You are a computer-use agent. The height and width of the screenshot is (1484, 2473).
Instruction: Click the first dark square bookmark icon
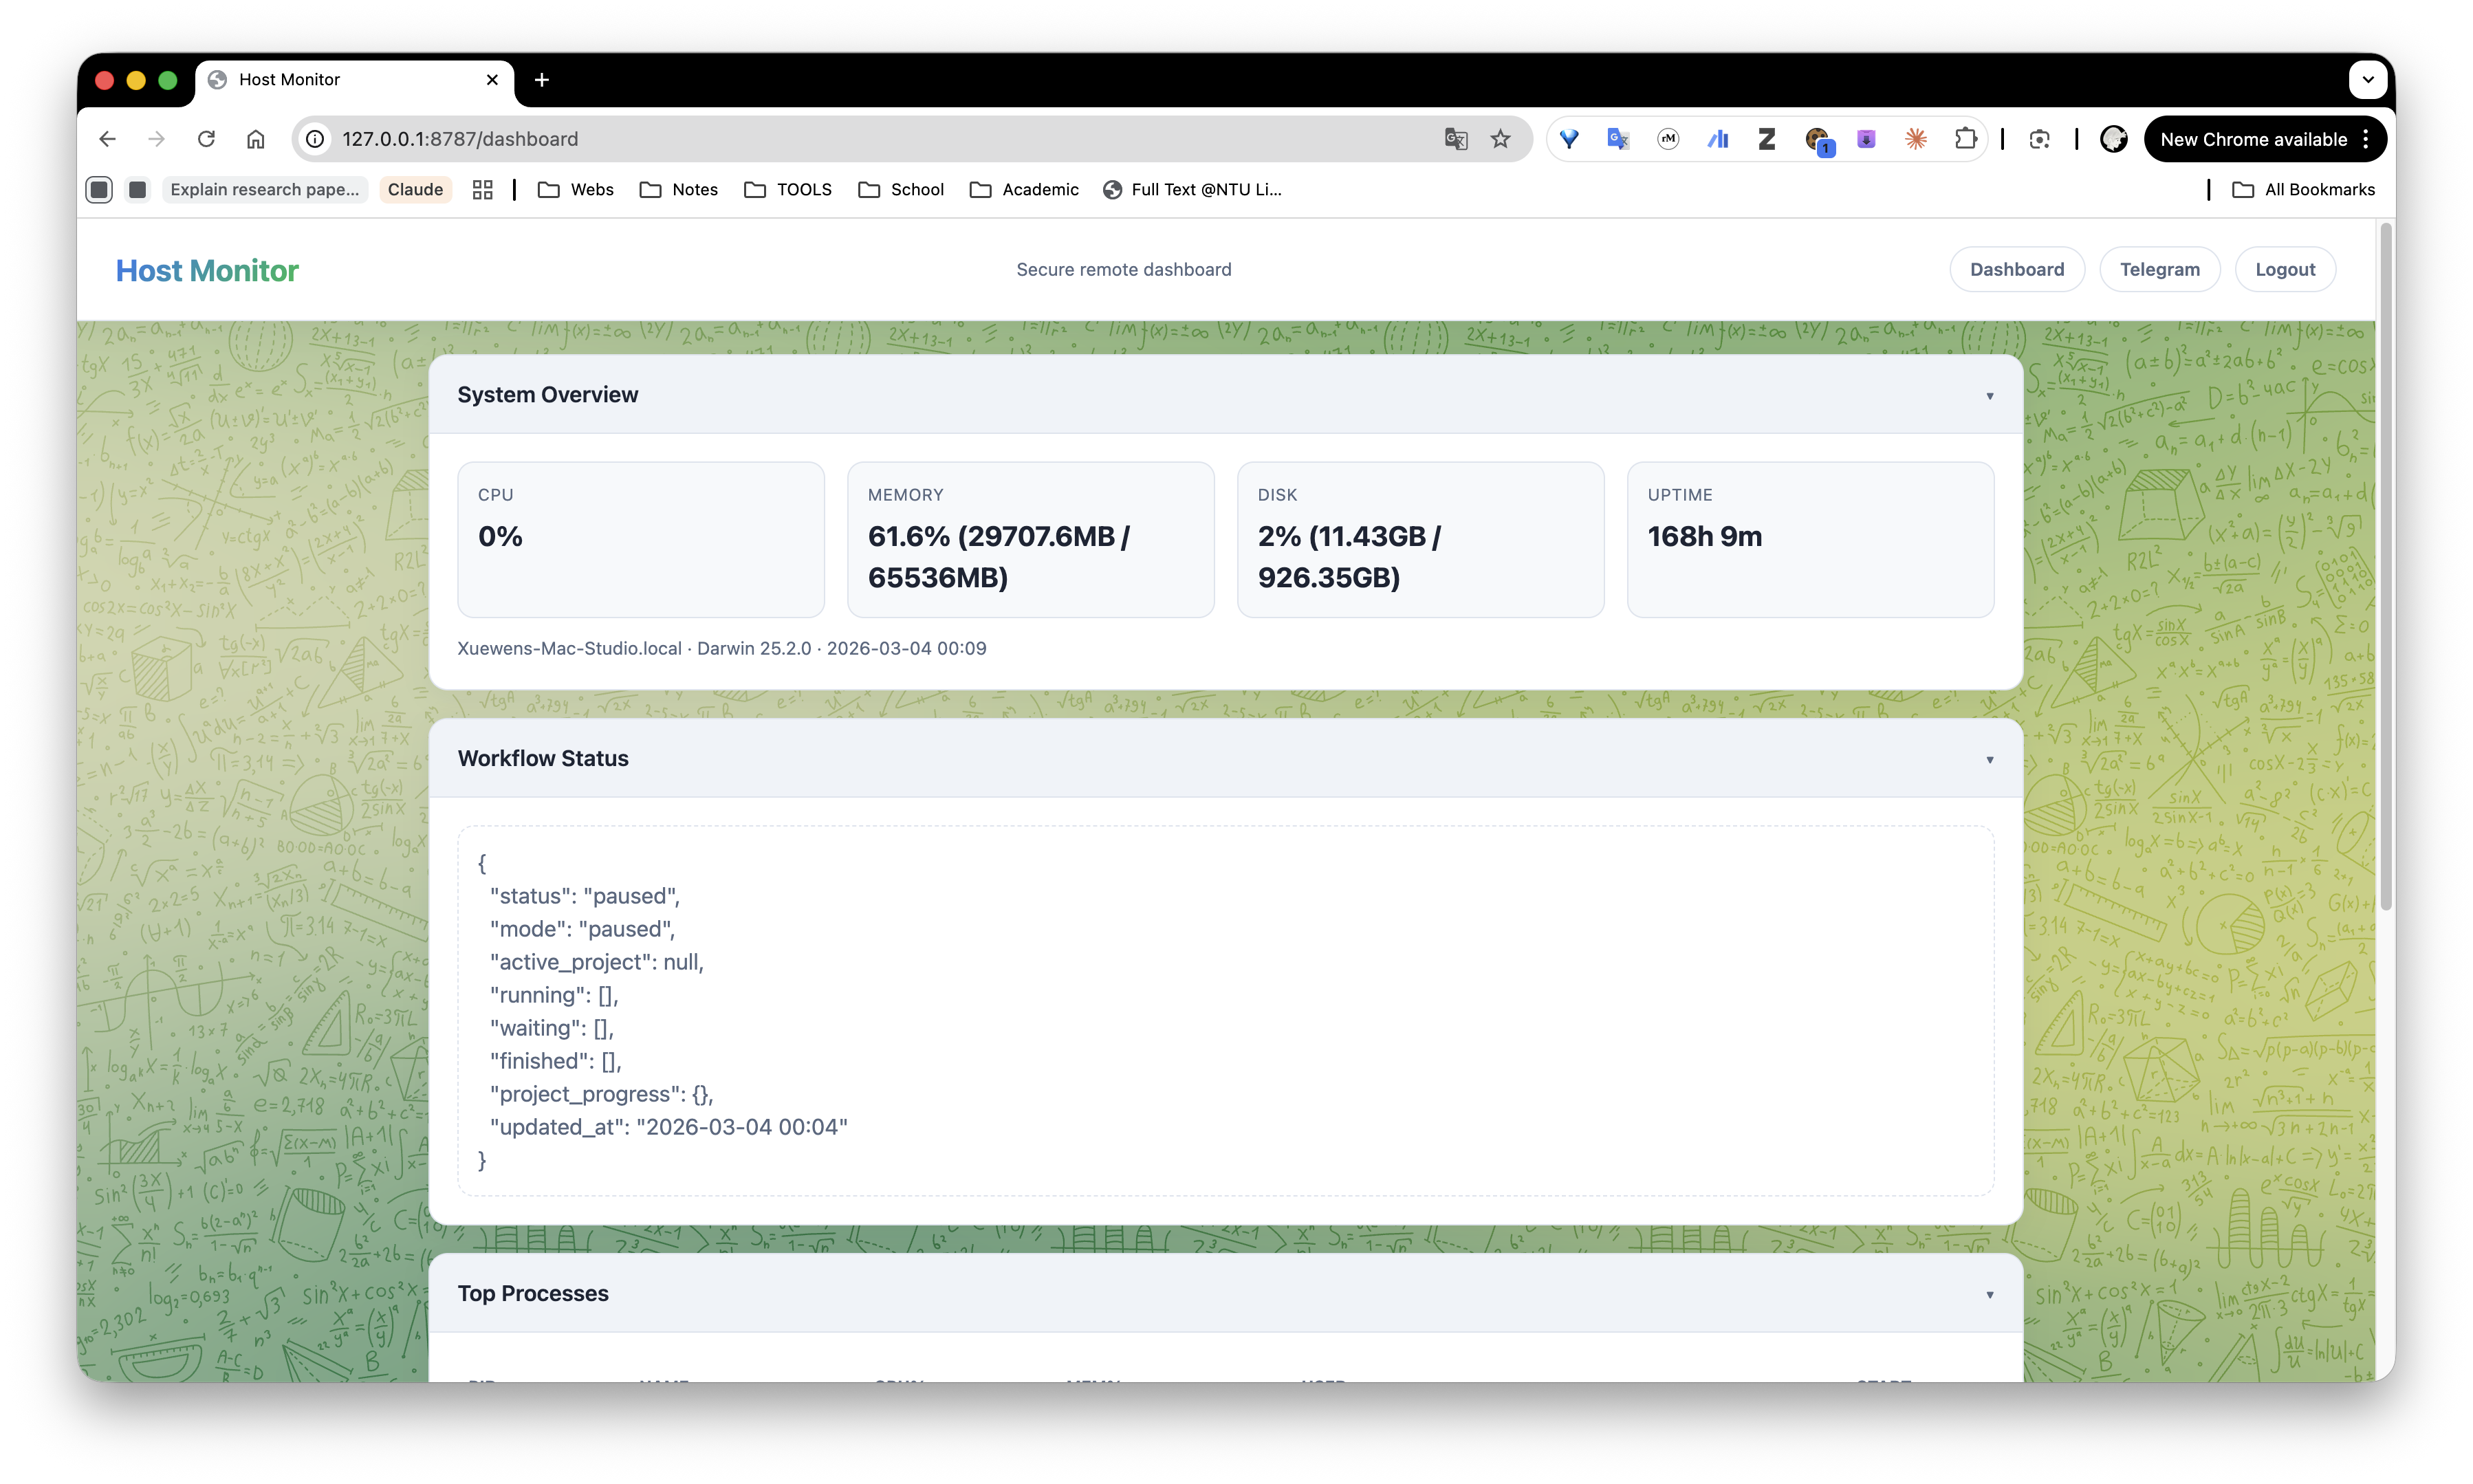pyautogui.click(x=99, y=190)
